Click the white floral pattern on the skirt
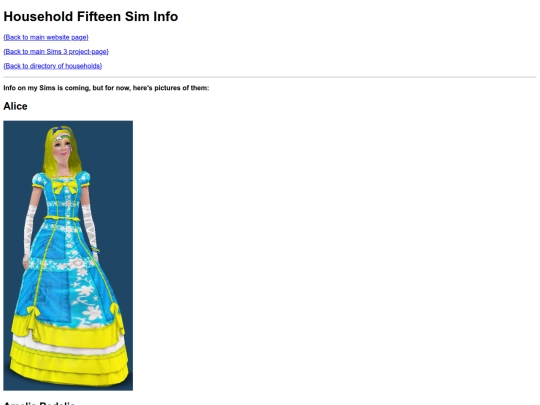 86,294
